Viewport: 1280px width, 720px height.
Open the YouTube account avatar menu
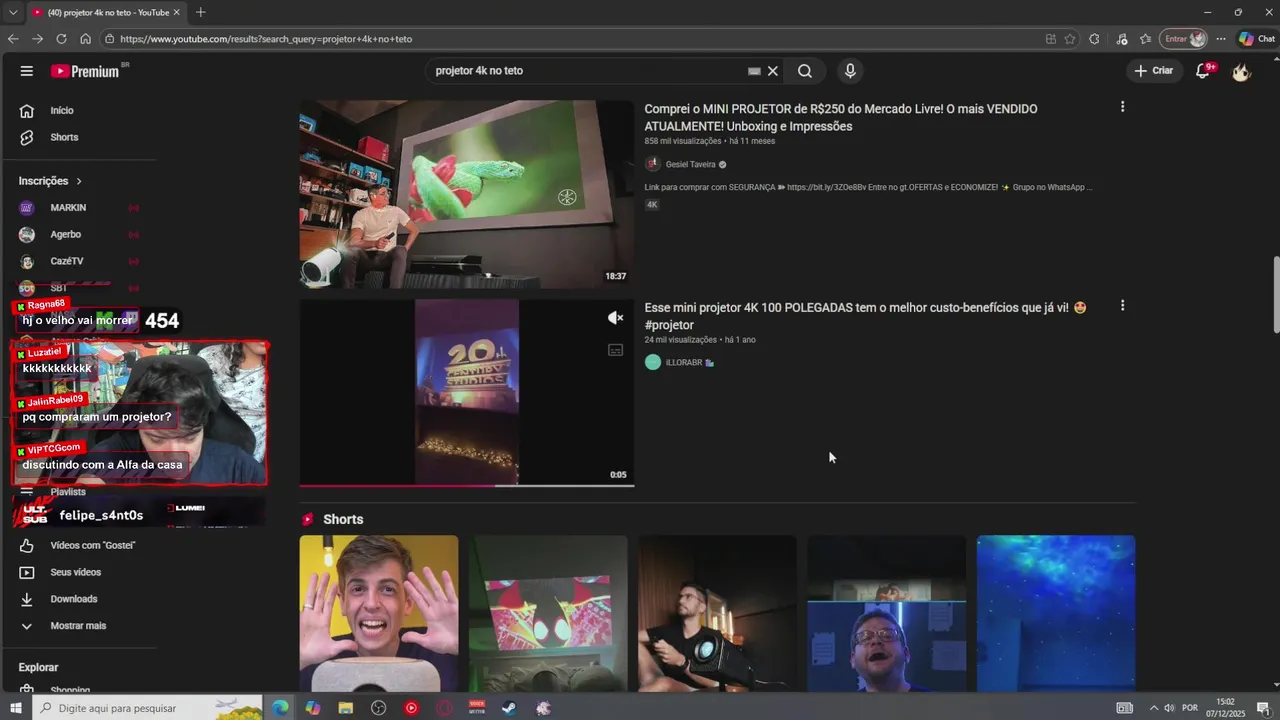pos(1241,71)
